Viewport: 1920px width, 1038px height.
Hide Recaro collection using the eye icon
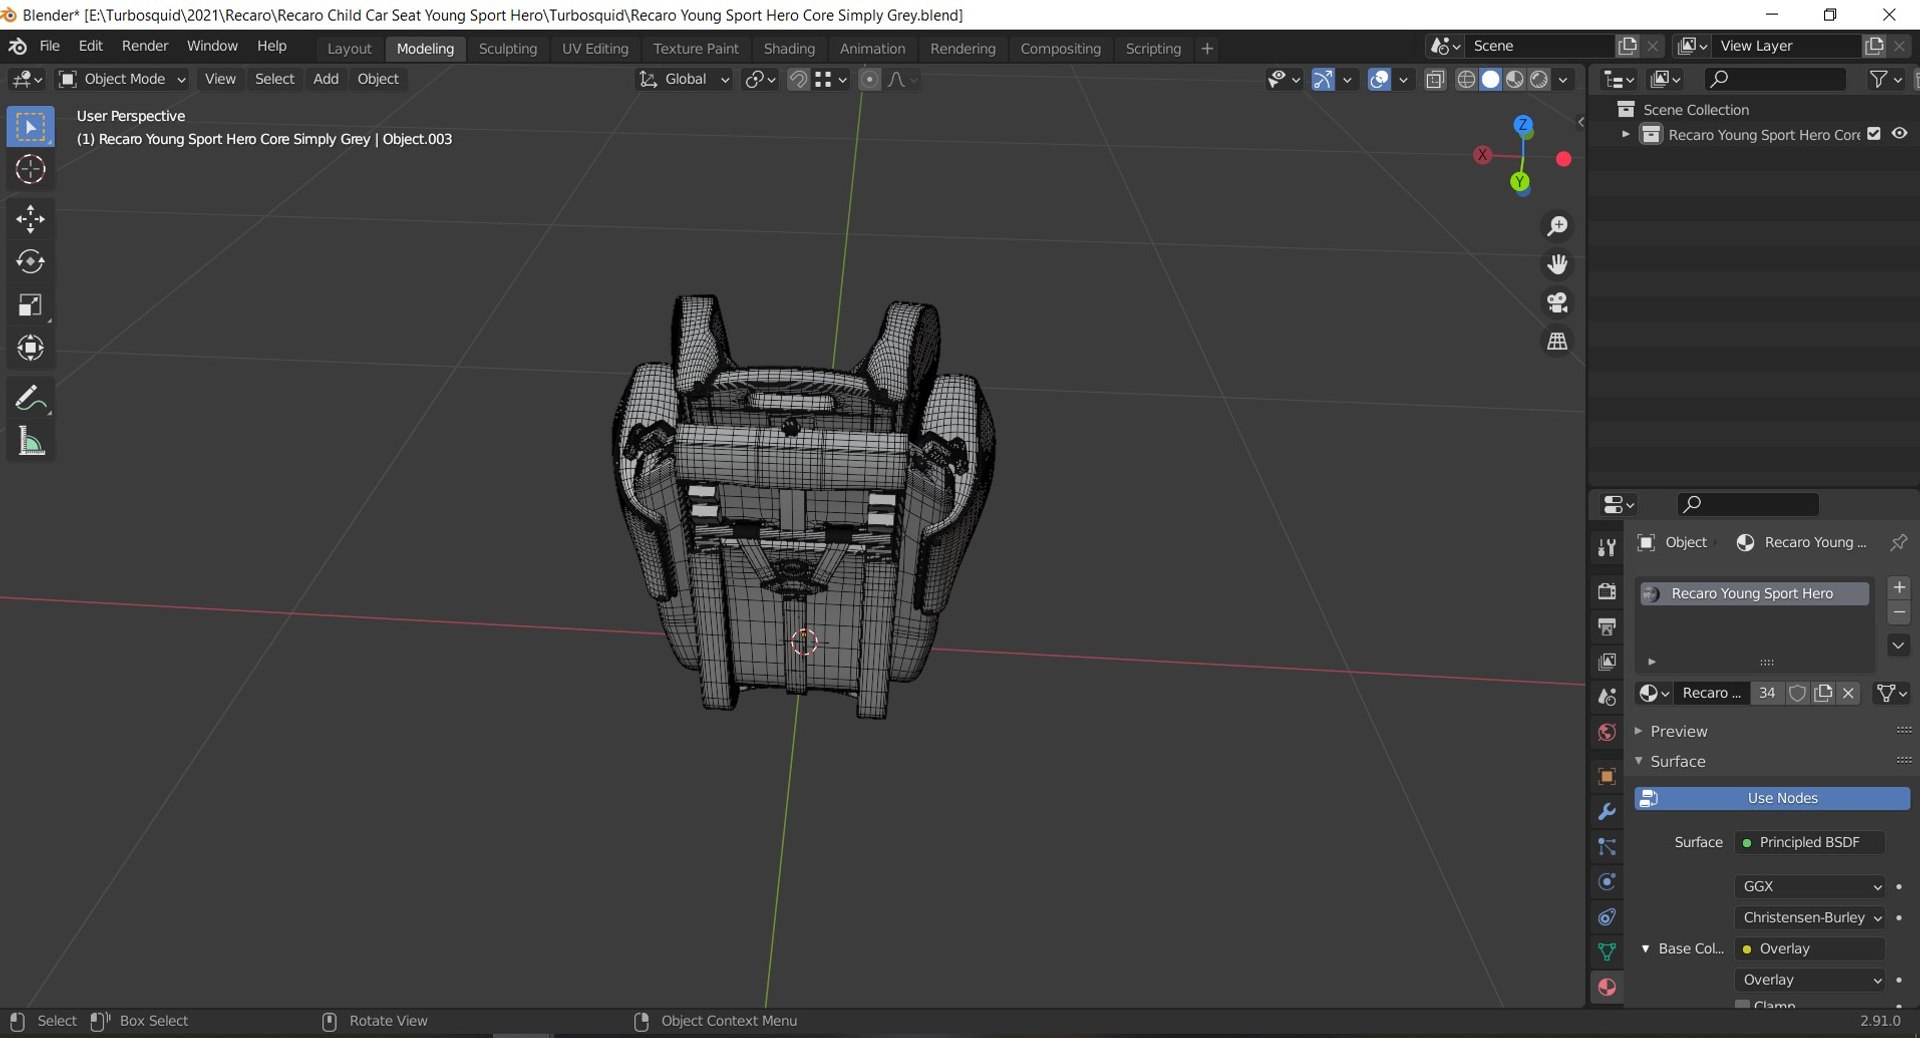(x=1899, y=134)
